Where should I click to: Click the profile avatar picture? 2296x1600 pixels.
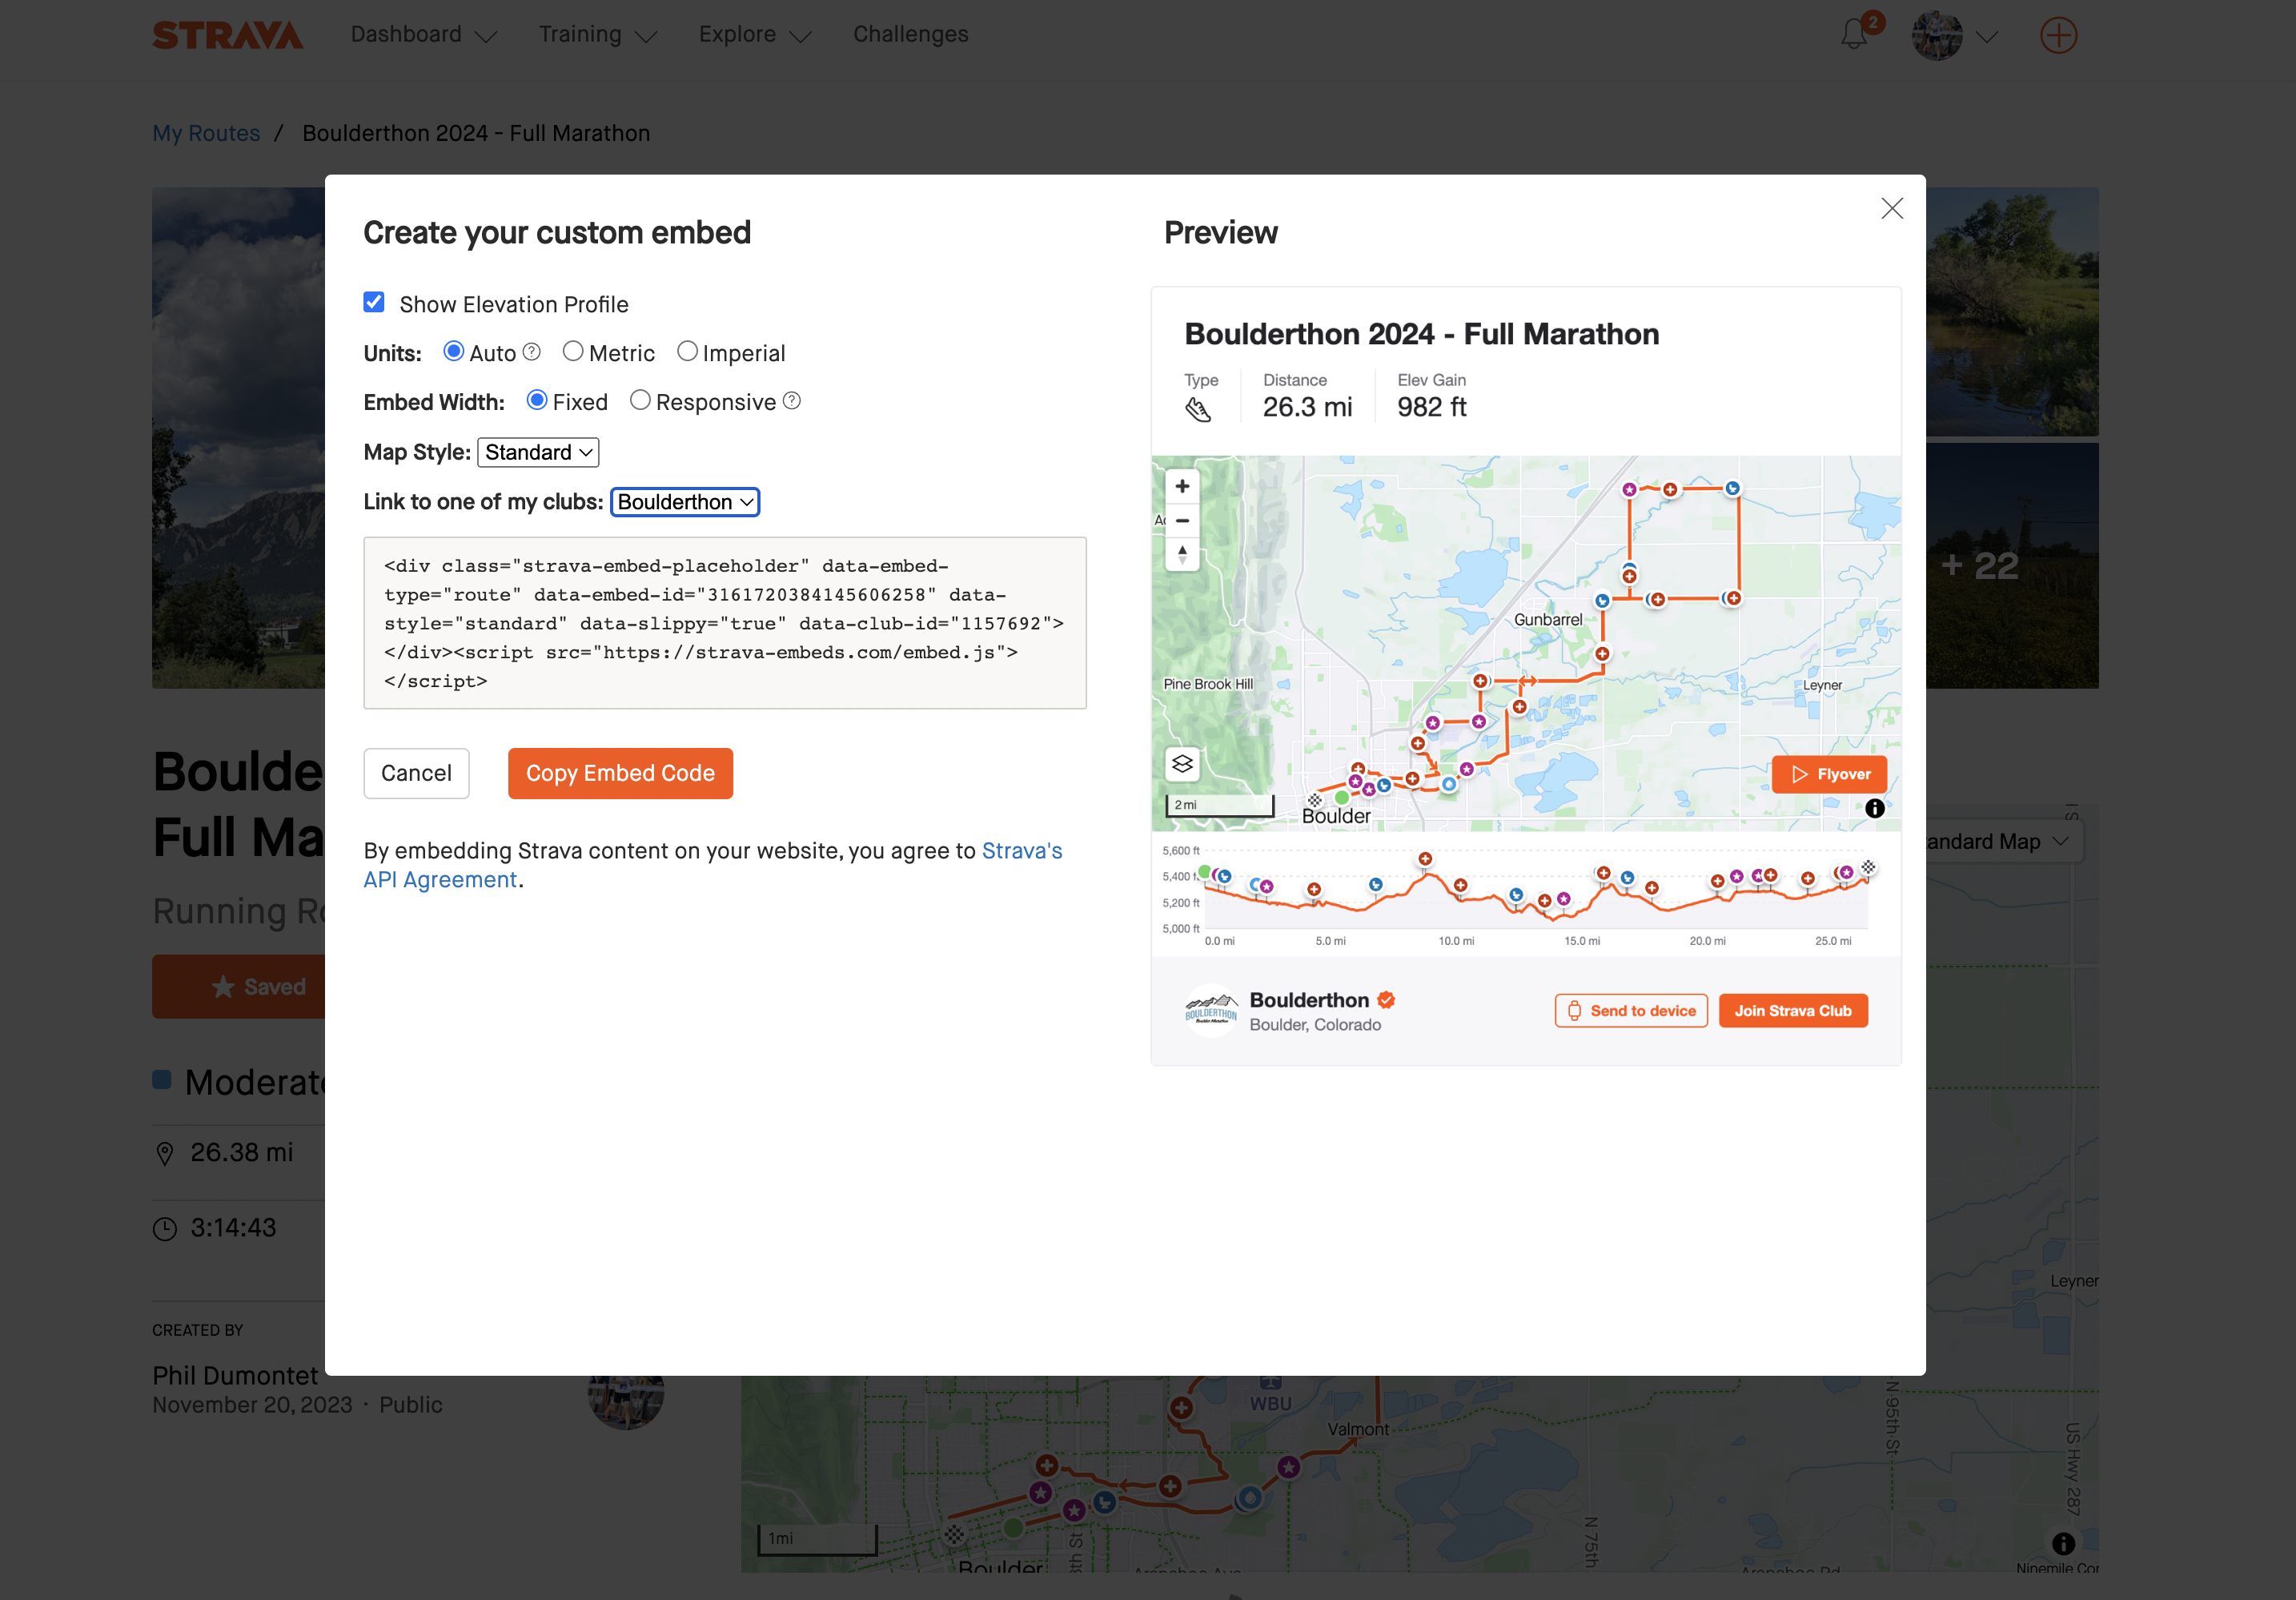pos(1937,35)
